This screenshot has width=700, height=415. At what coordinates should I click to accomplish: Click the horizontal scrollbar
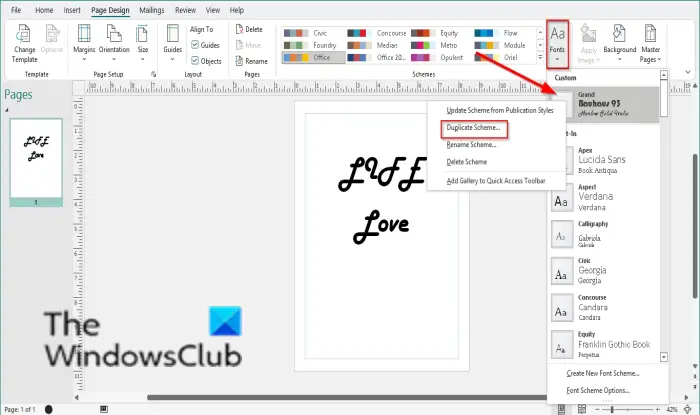pos(346,397)
